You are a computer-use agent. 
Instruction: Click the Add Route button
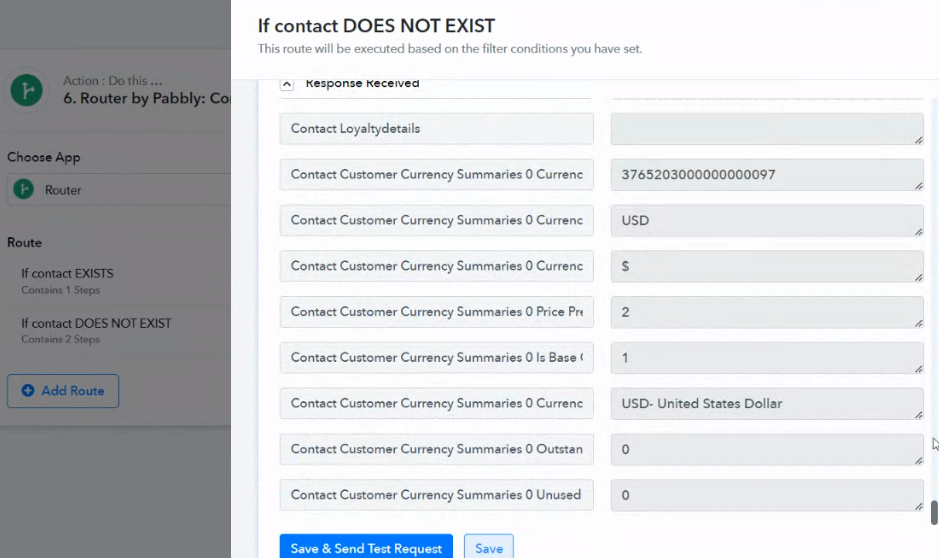point(63,391)
